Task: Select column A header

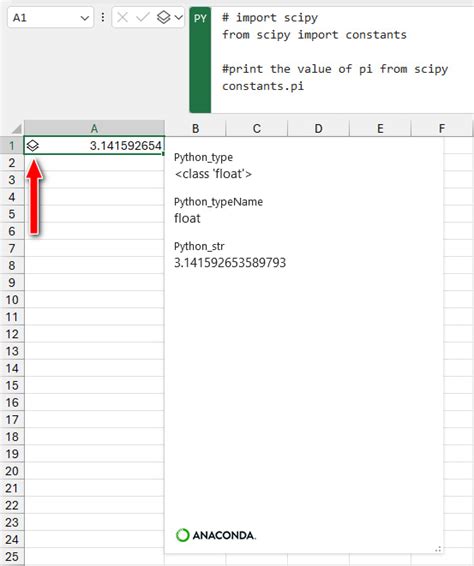Action: click(94, 129)
